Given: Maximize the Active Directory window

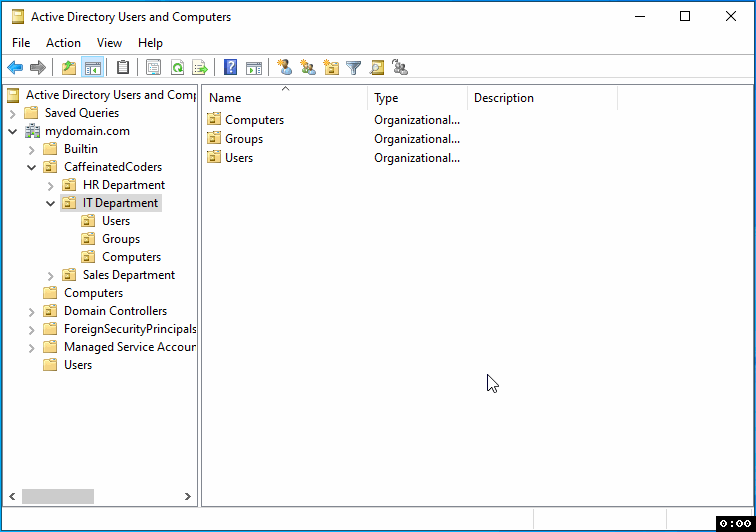Looking at the screenshot, I should 685,16.
